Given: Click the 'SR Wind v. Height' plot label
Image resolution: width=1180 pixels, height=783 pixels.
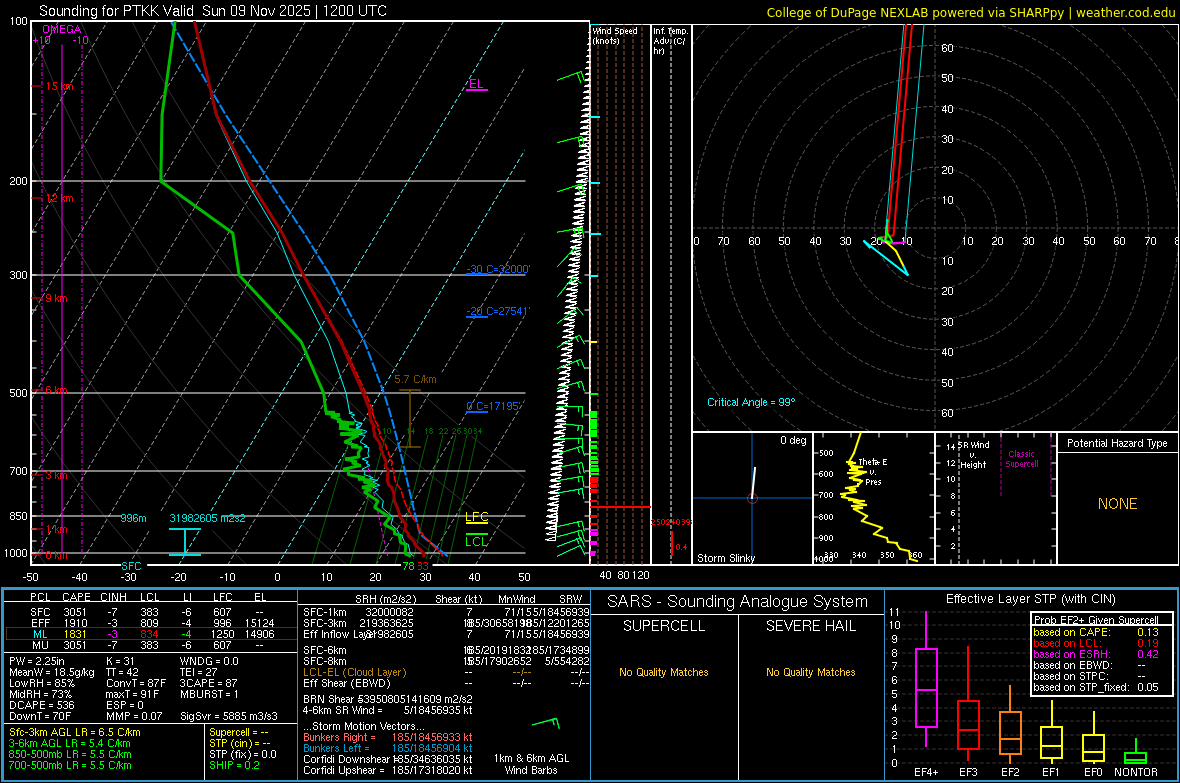Looking at the screenshot, I should tap(974, 455).
